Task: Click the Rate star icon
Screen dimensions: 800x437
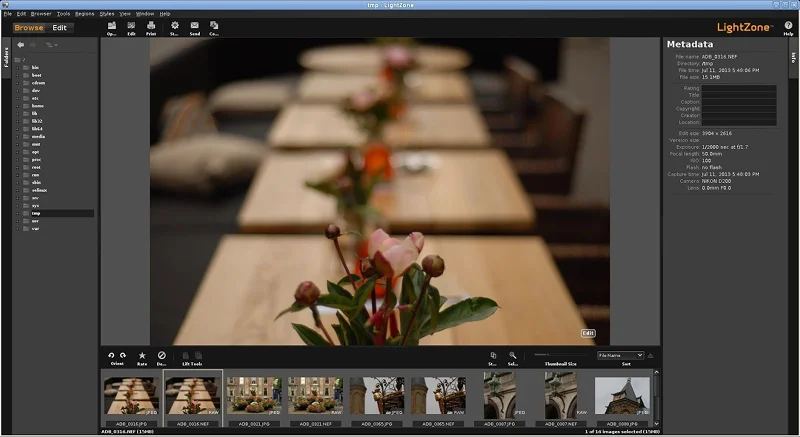Action: pyautogui.click(x=141, y=356)
